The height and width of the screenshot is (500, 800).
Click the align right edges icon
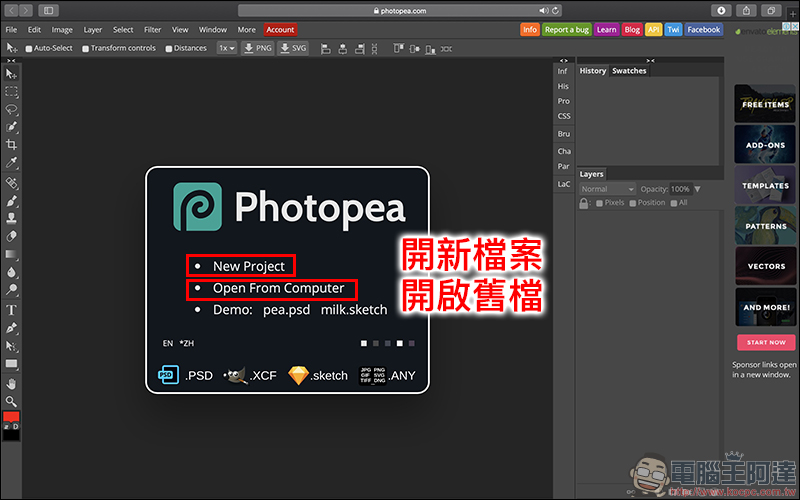(360, 49)
